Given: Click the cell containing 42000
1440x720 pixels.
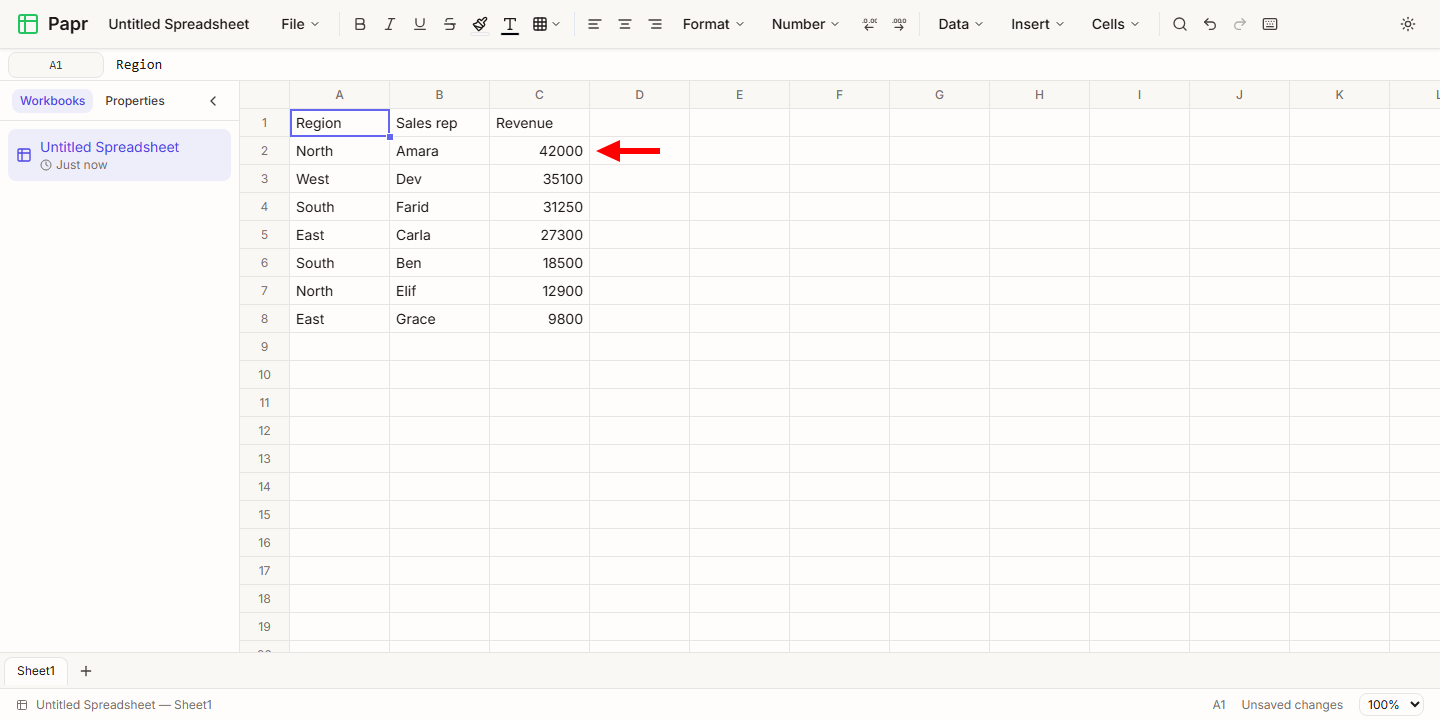Looking at the screenshot, I should click(540, 151).
